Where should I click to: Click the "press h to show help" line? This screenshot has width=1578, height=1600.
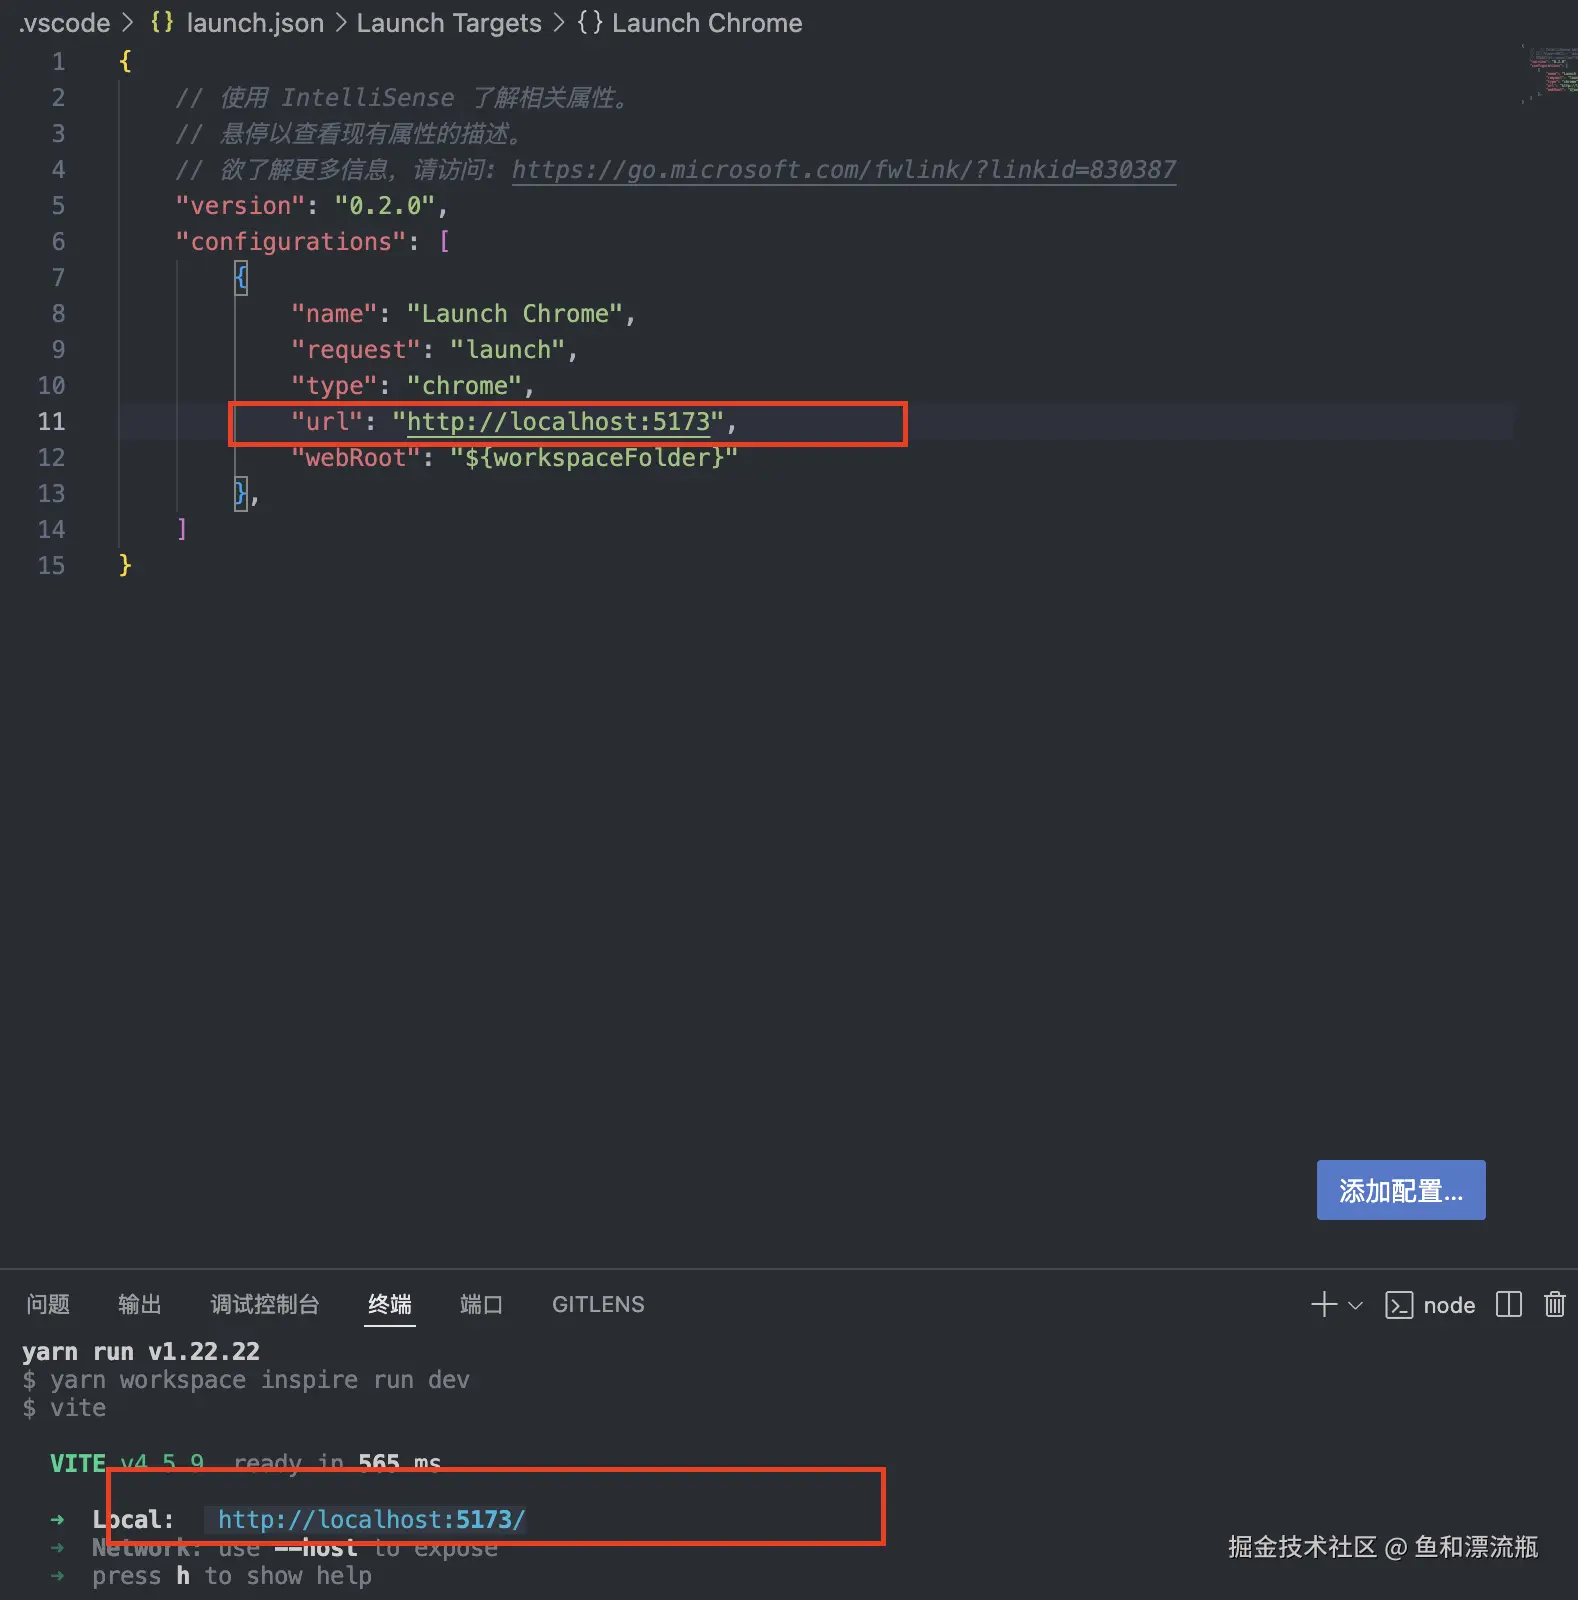[232, 1576]
